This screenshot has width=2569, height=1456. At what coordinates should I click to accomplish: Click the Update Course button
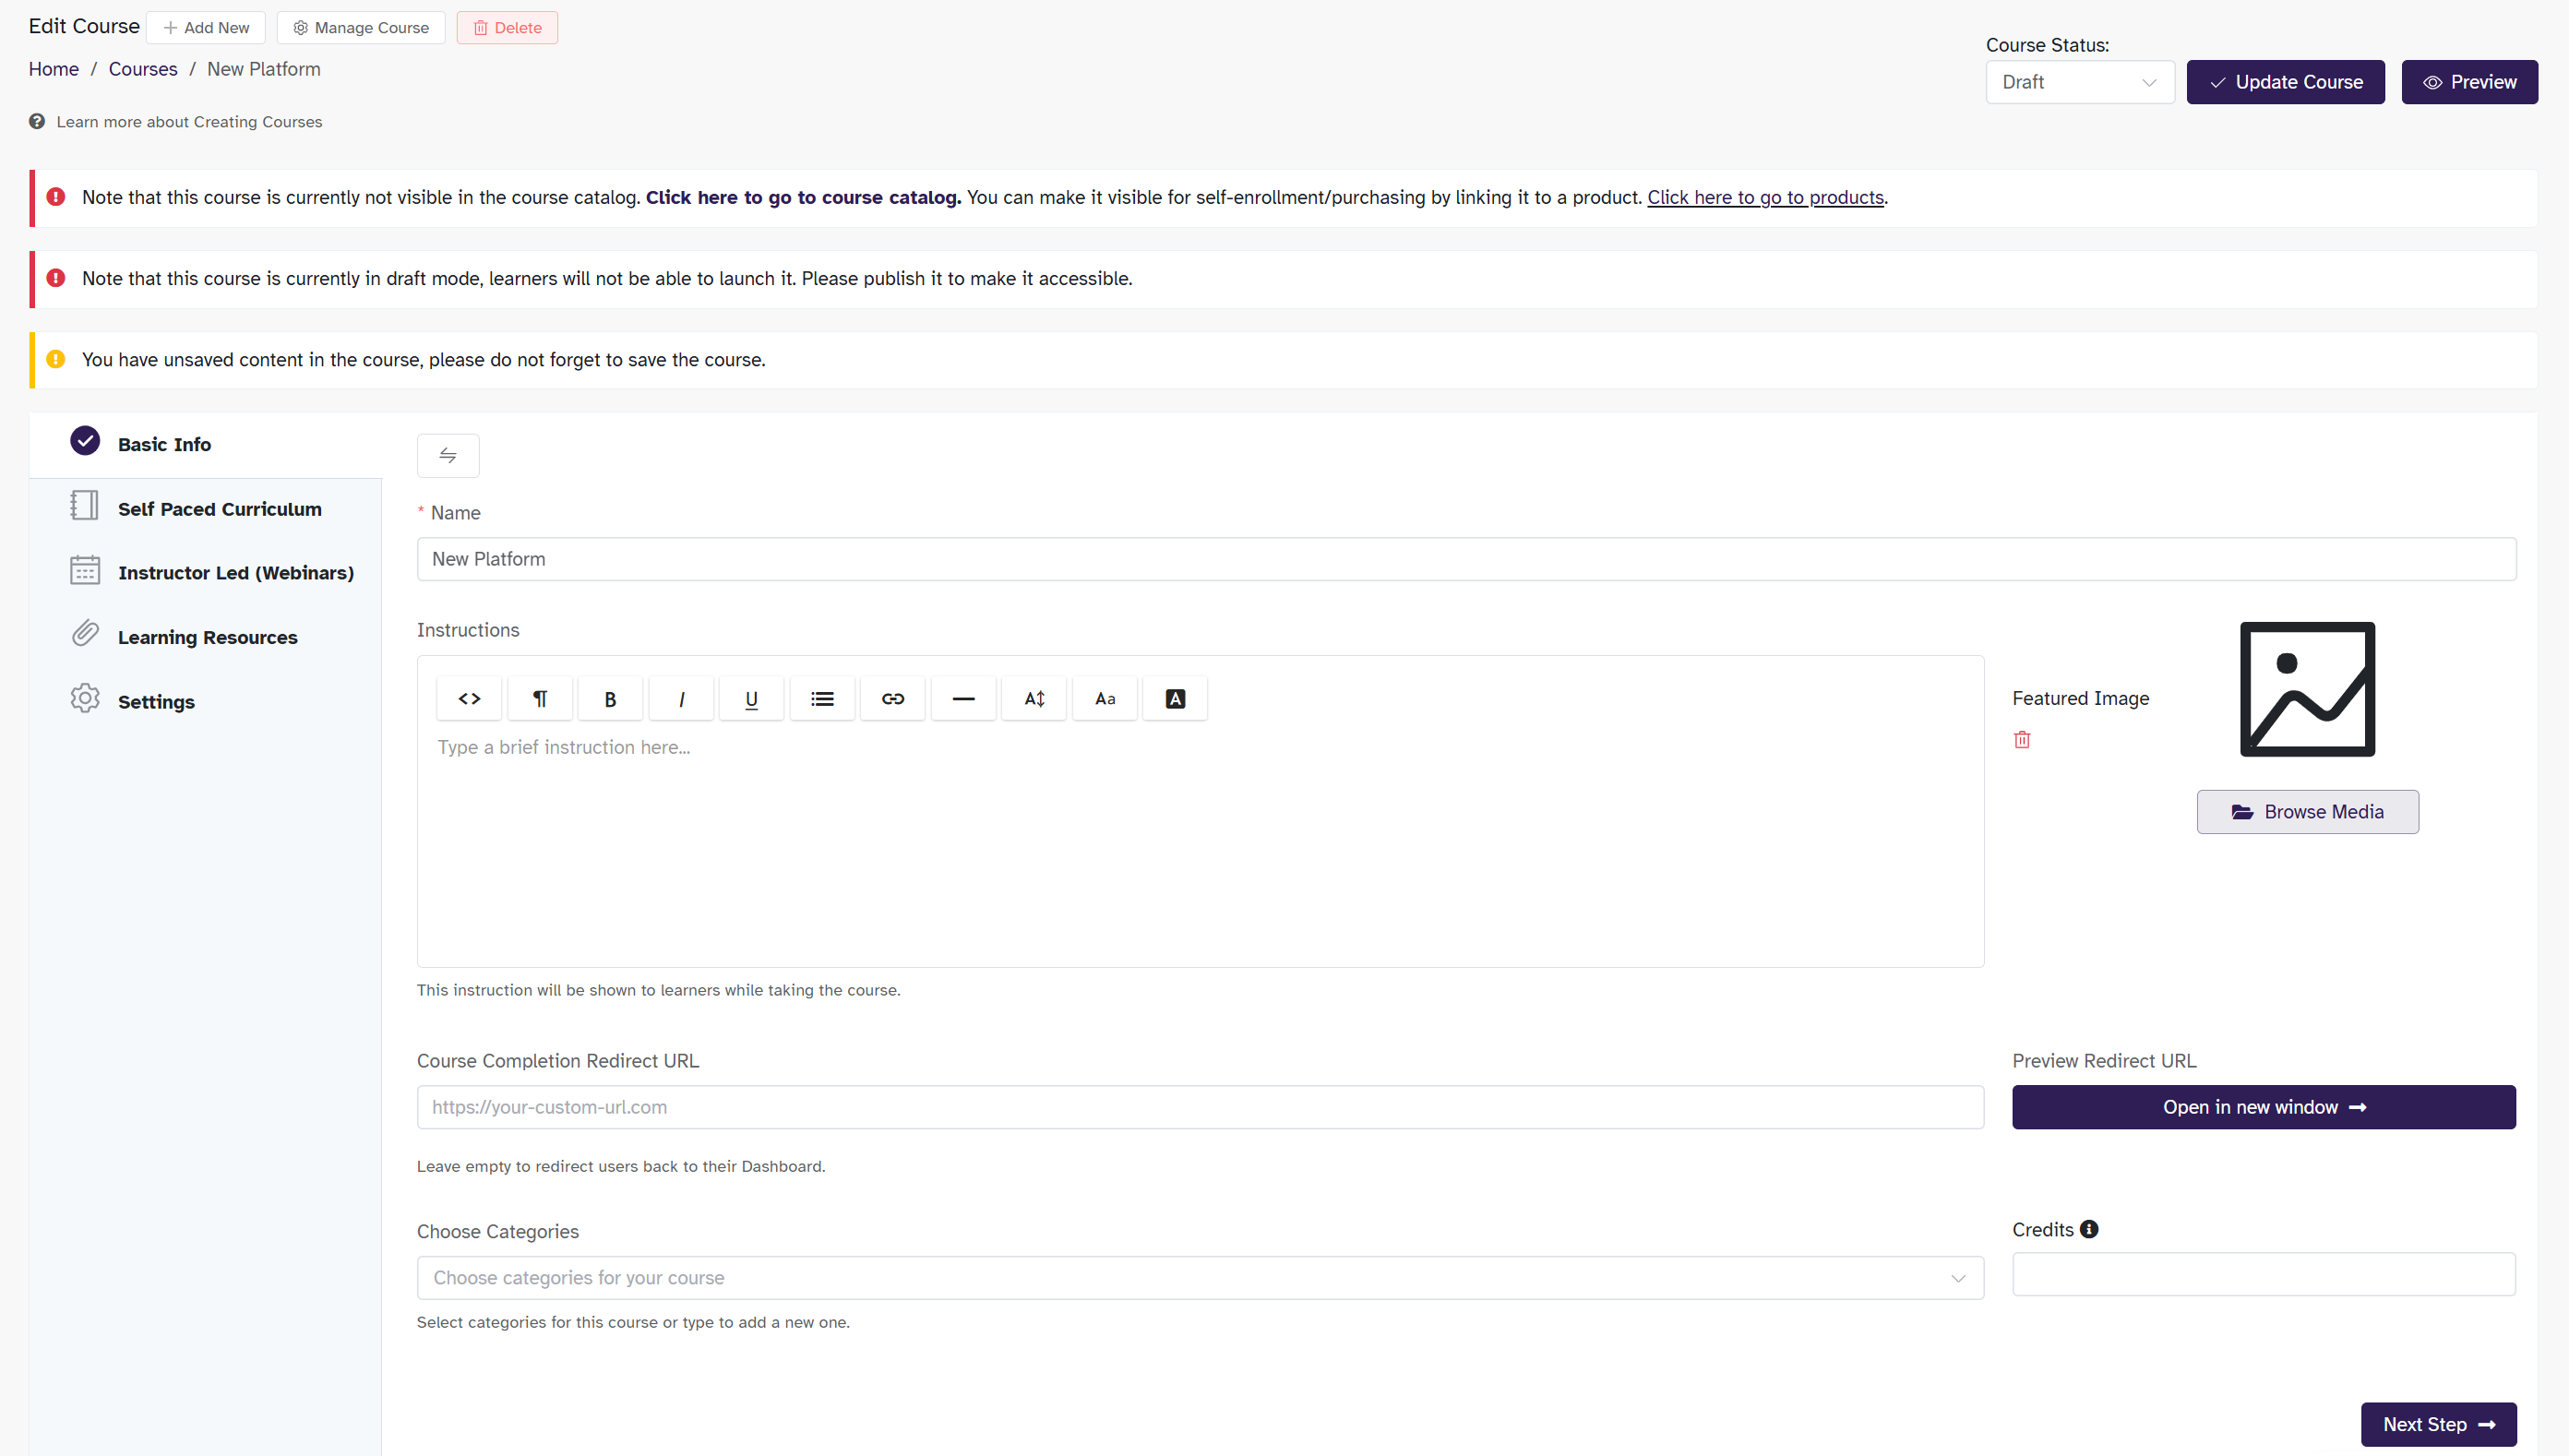point(2285,82)
